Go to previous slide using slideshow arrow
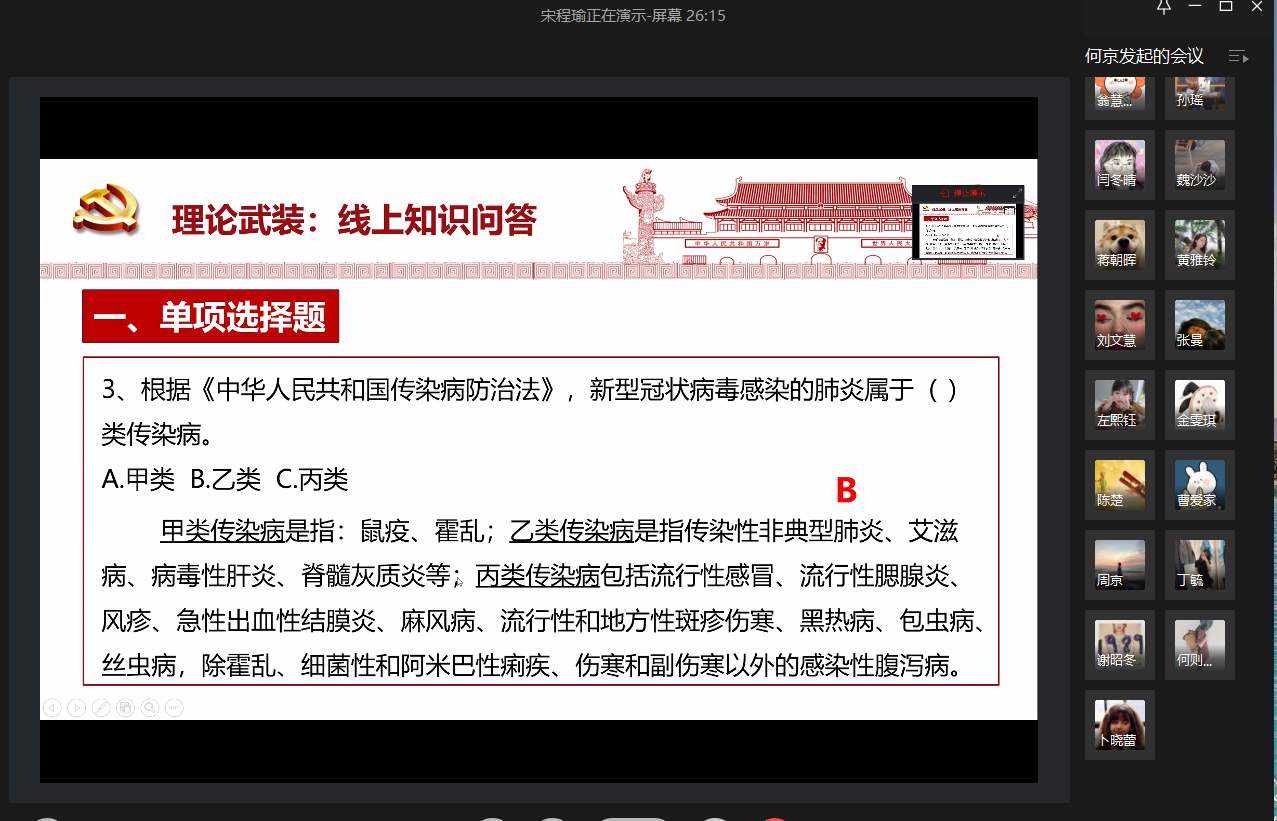 pos(52,708)
